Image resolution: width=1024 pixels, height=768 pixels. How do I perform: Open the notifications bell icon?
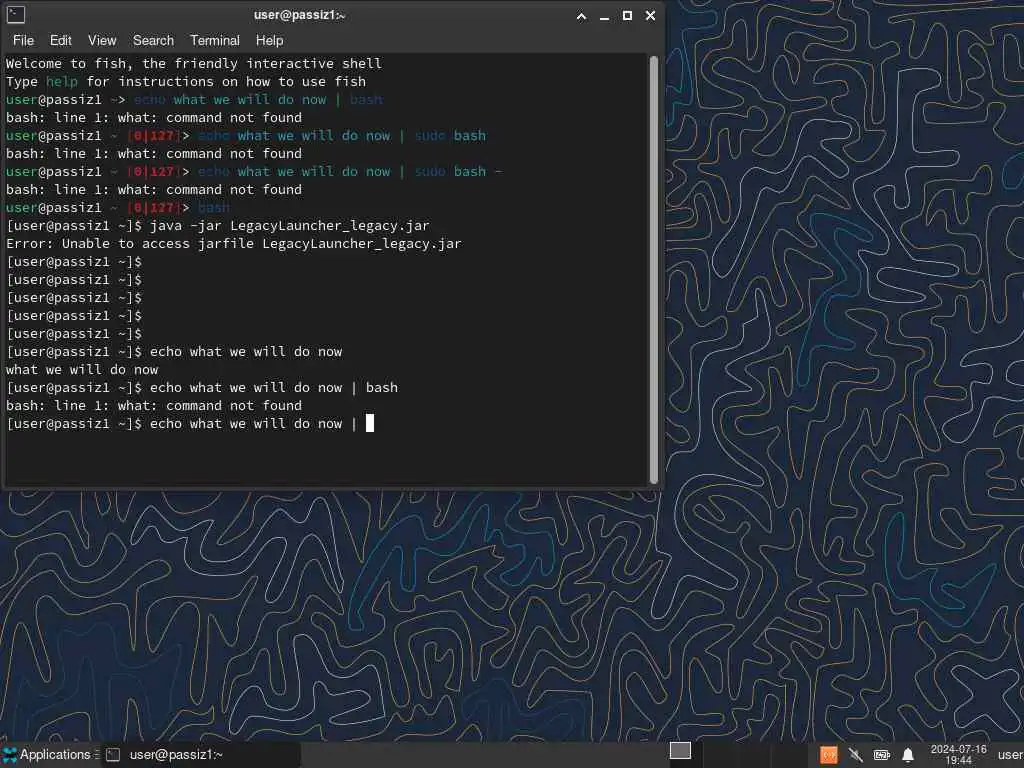pos(908,756)
